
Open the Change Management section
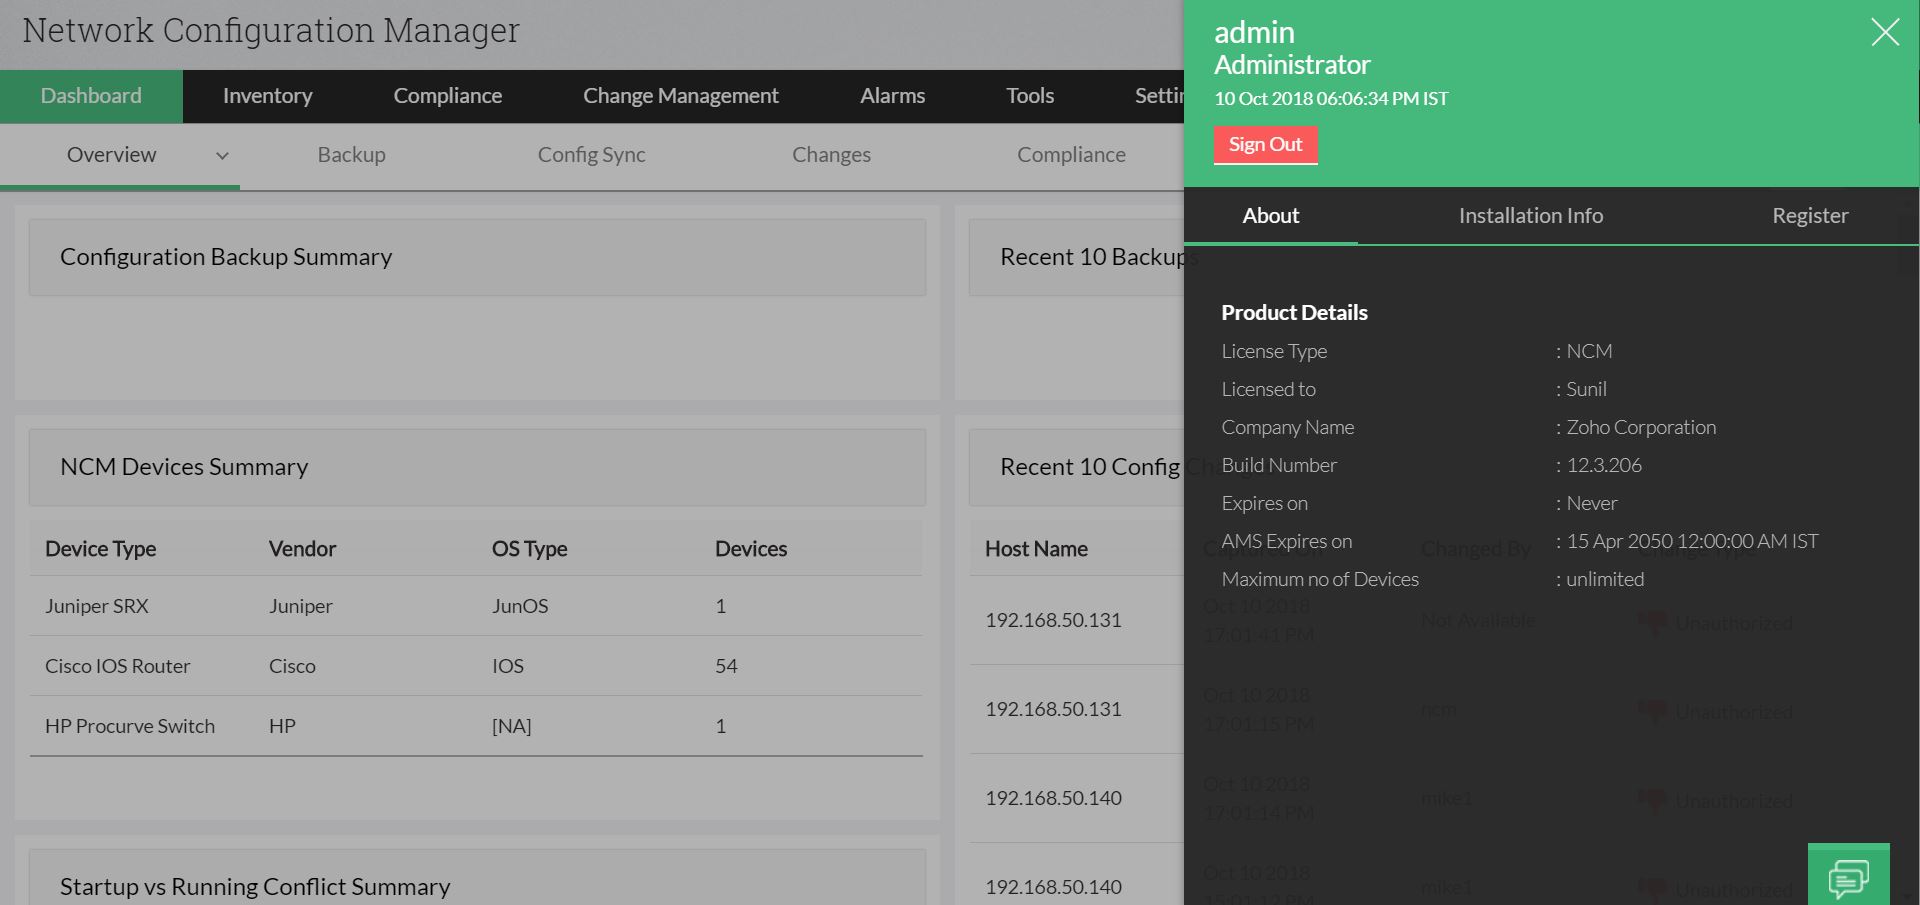pyautogui.click(x=680, y=96)
